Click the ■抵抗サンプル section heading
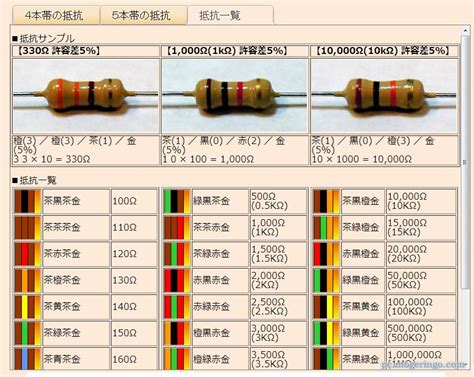The height and width of the screenshot is (377, 474). click(x=43, y=39)
